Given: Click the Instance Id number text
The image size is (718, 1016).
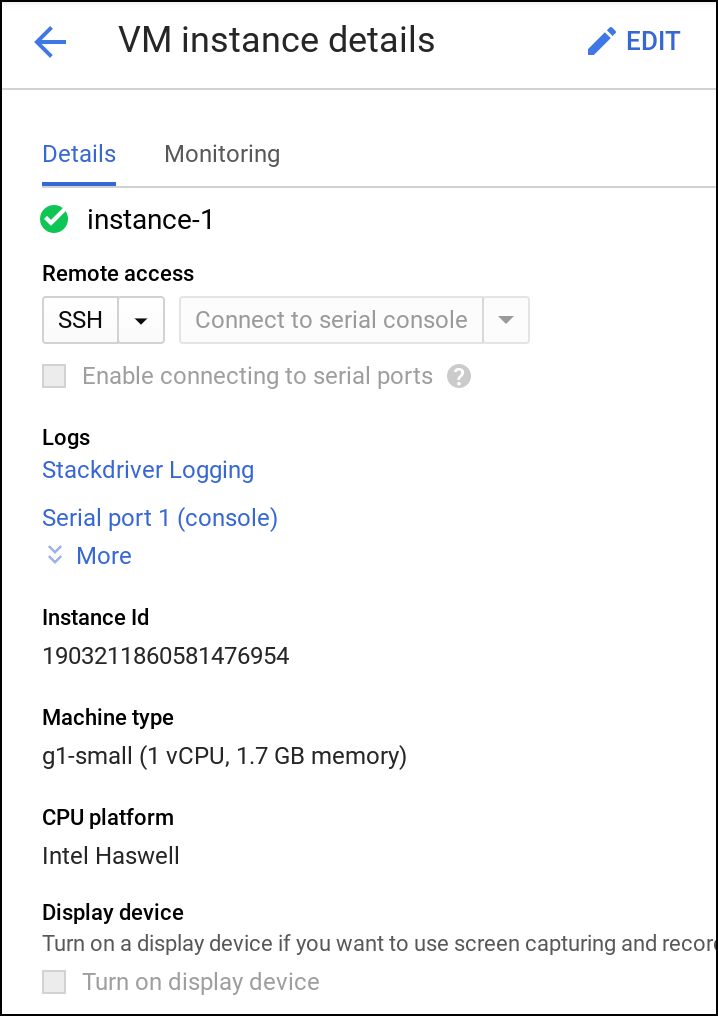Looking at the screenshot, I should click(166, 656).
